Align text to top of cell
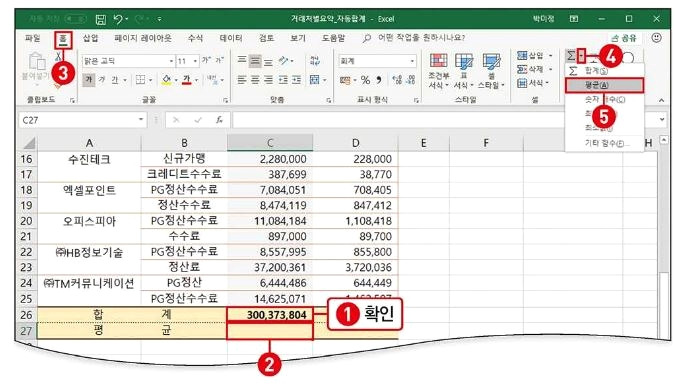 pyautogui.click(x=242, y=60)
